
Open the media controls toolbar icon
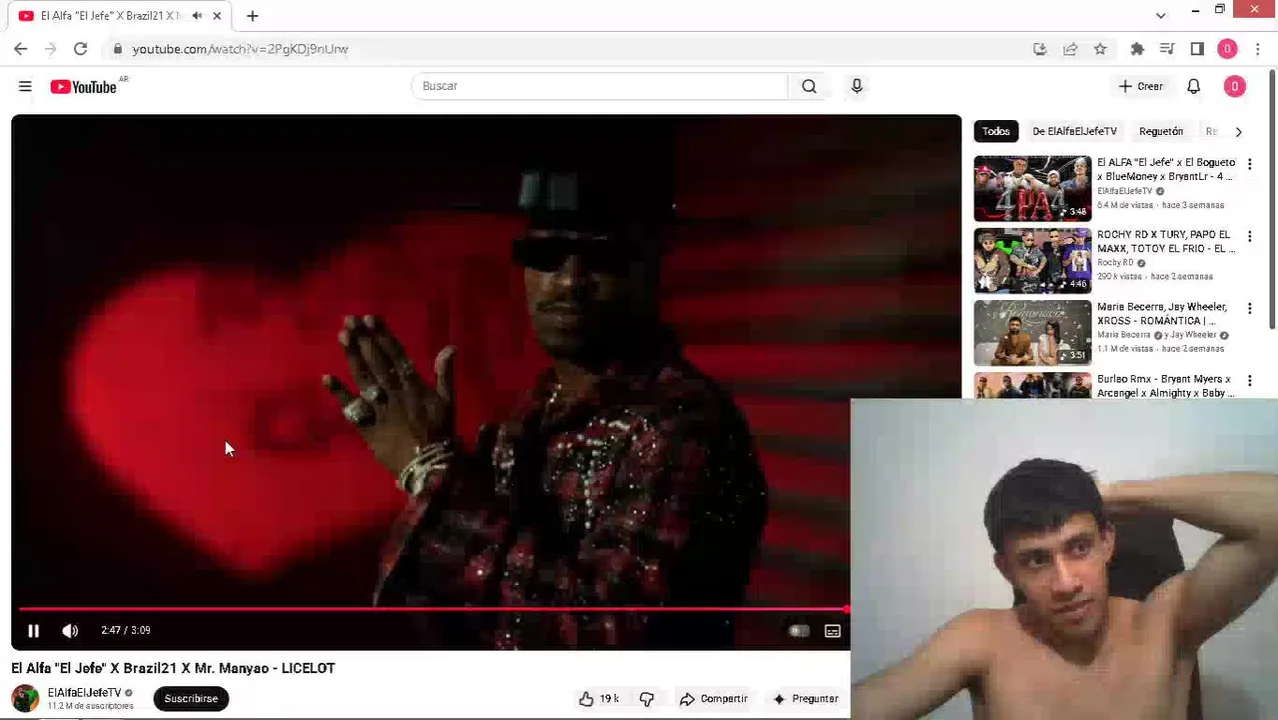(1167, 49)
